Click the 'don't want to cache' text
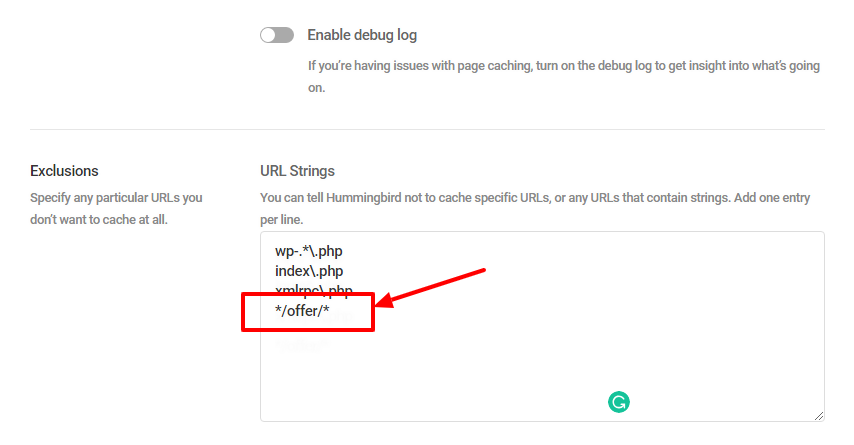 [82, 220]
